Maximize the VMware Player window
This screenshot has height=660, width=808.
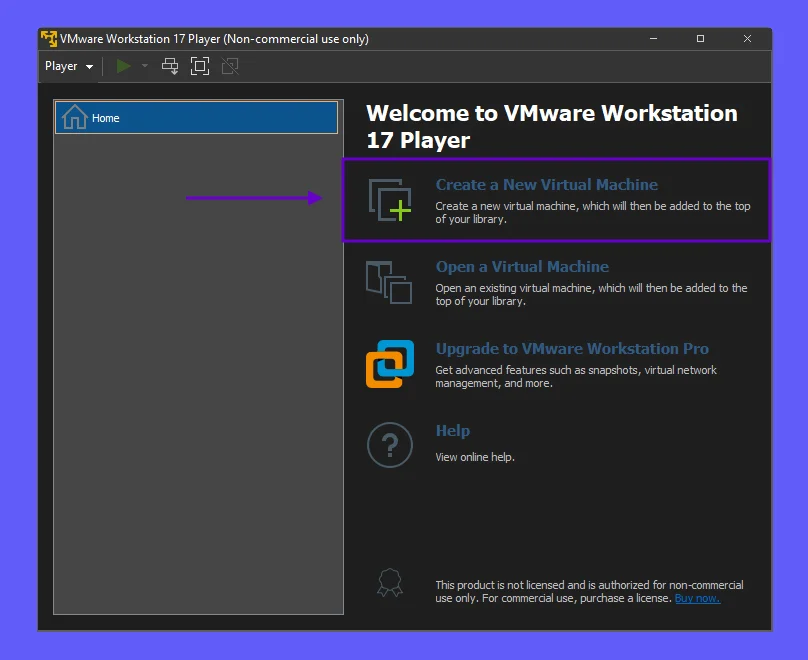(x=700, y=39)
